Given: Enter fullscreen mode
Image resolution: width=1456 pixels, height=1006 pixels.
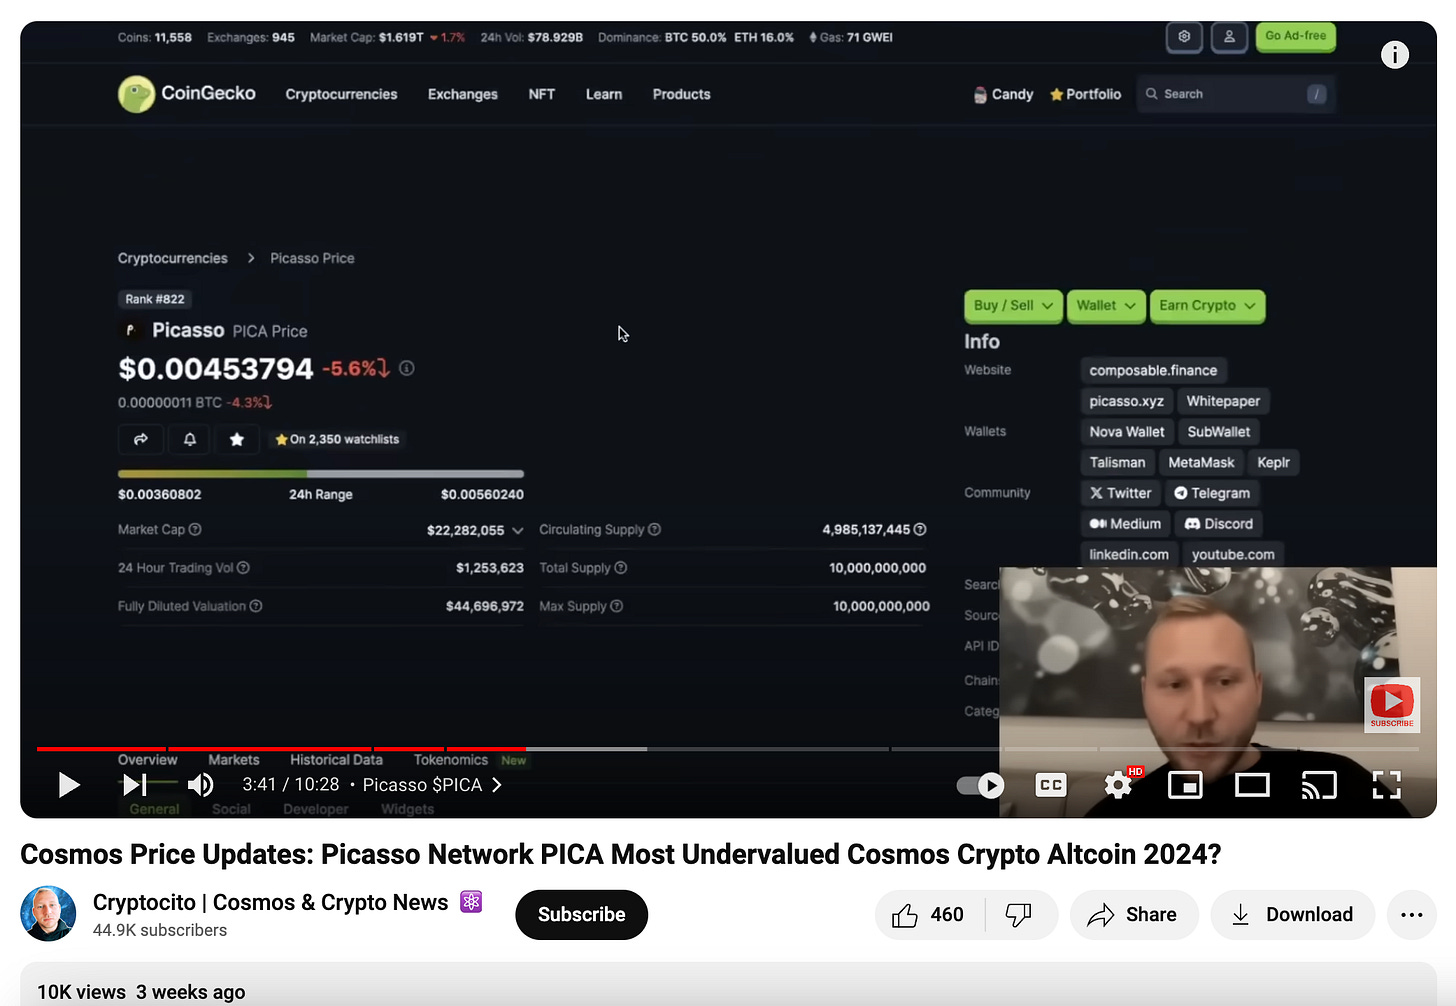Looking at the screenshot, I should click(x=1386, y=785).
